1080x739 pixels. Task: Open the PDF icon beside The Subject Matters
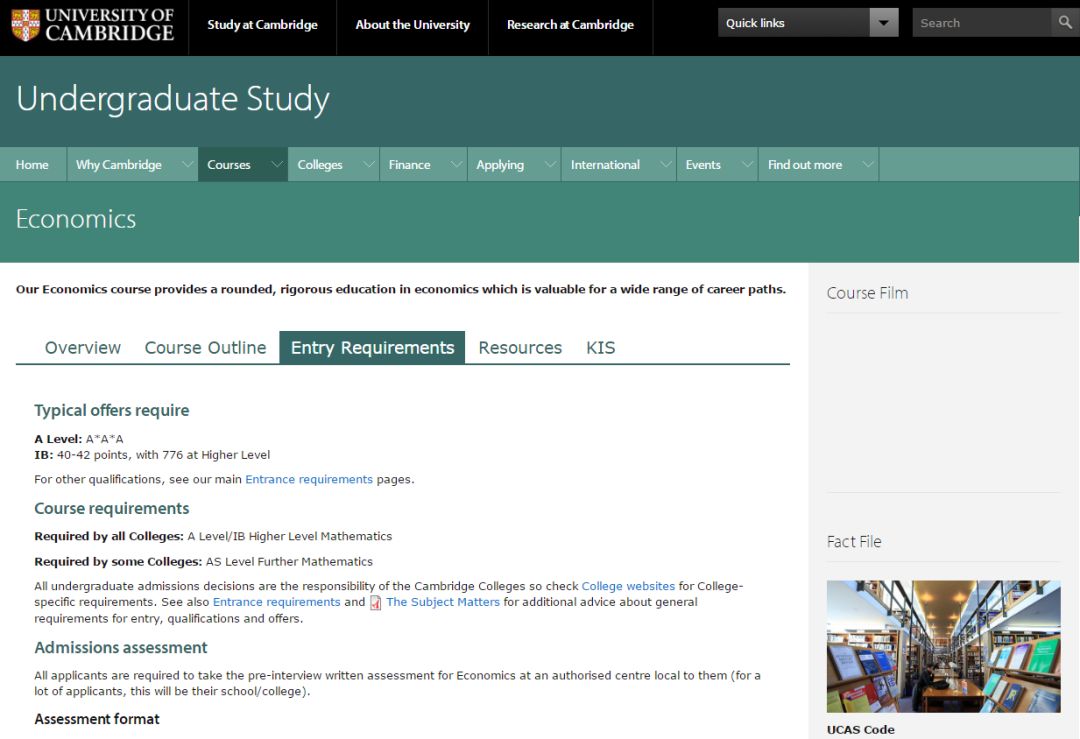click(375, 603)
